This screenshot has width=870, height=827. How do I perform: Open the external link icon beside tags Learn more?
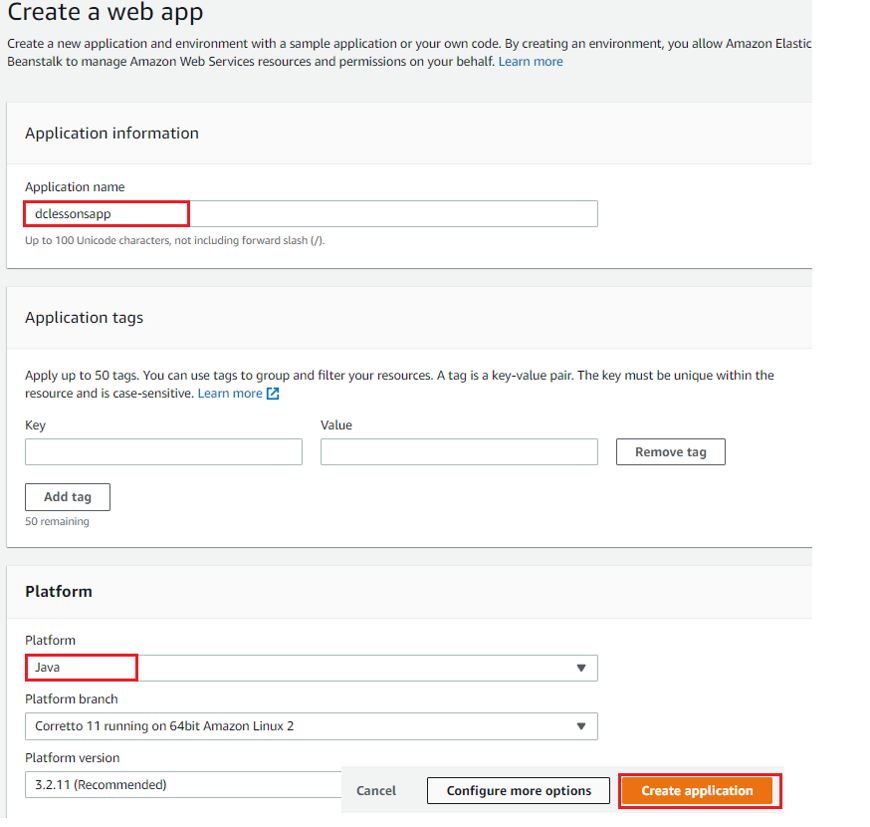click(x=273, y=393)
